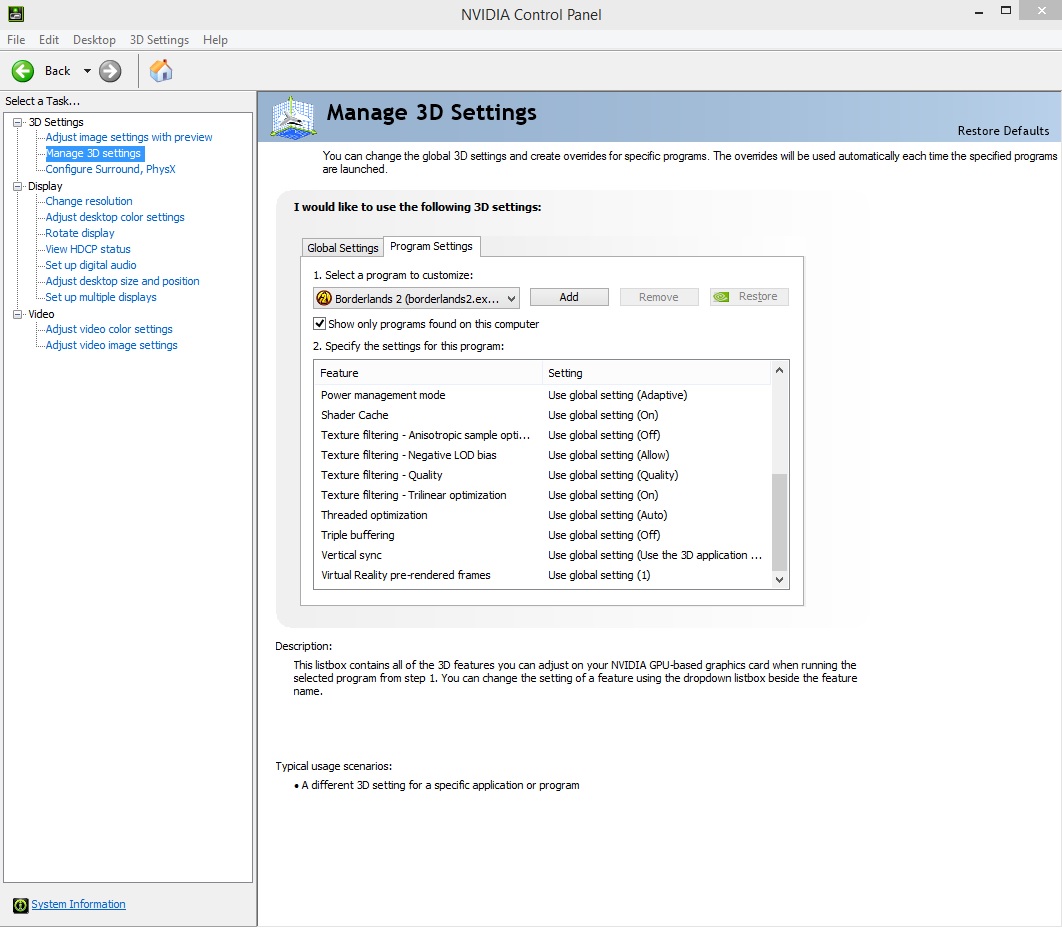The image size is (1062, 928).
Task: Select the Display tree category label
Action: [x=45, y=186]
